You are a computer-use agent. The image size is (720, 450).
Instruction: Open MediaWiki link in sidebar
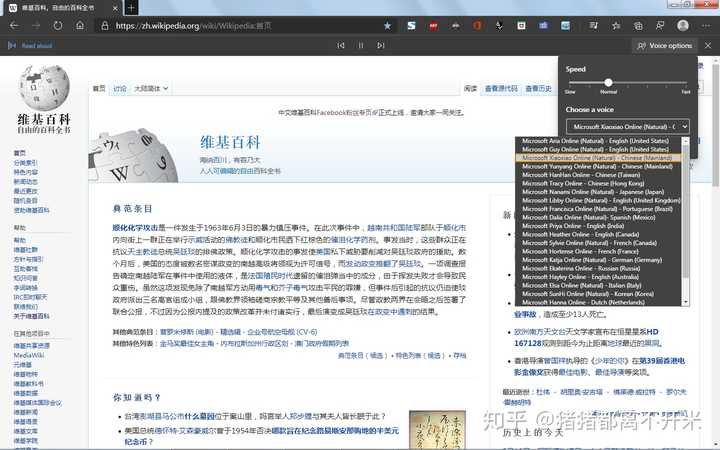coord(29,355)
